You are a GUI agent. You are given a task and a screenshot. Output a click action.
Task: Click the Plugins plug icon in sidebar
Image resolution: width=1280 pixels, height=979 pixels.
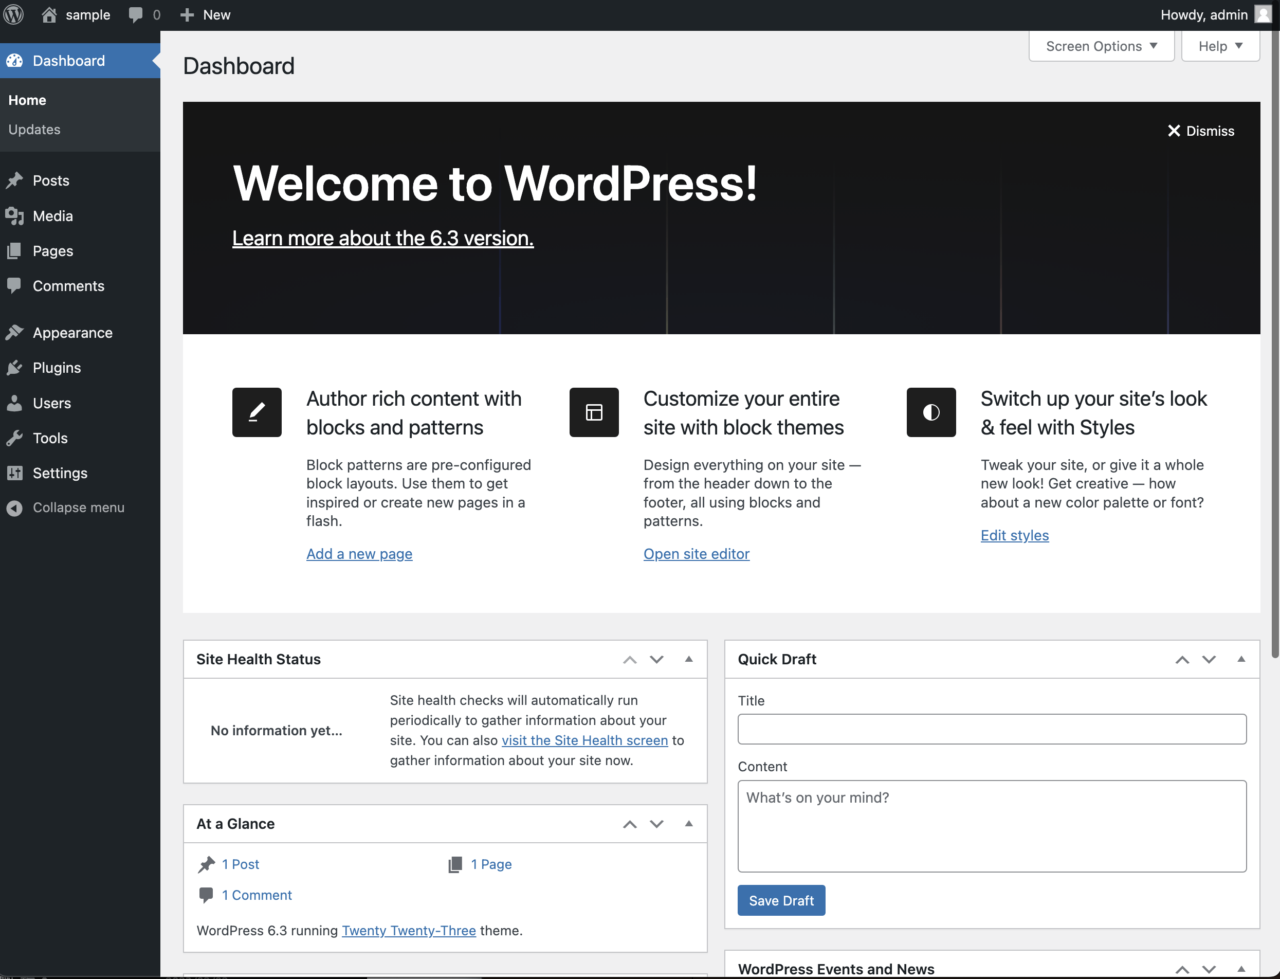[14, 368]
